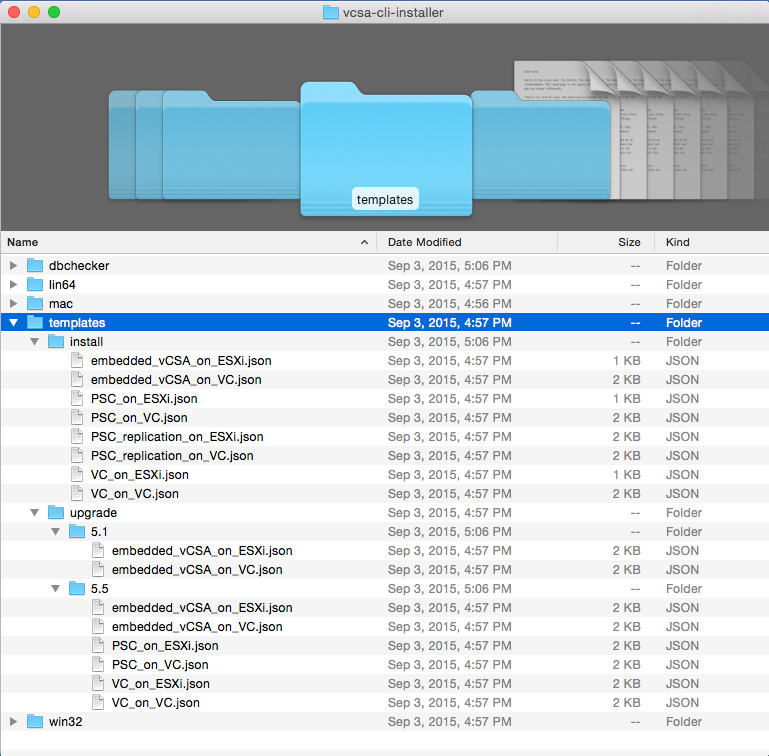The width and height of the screenshot is (769, 756).
Task: Click the dbchecker folder icon
Action: [35, 265]
